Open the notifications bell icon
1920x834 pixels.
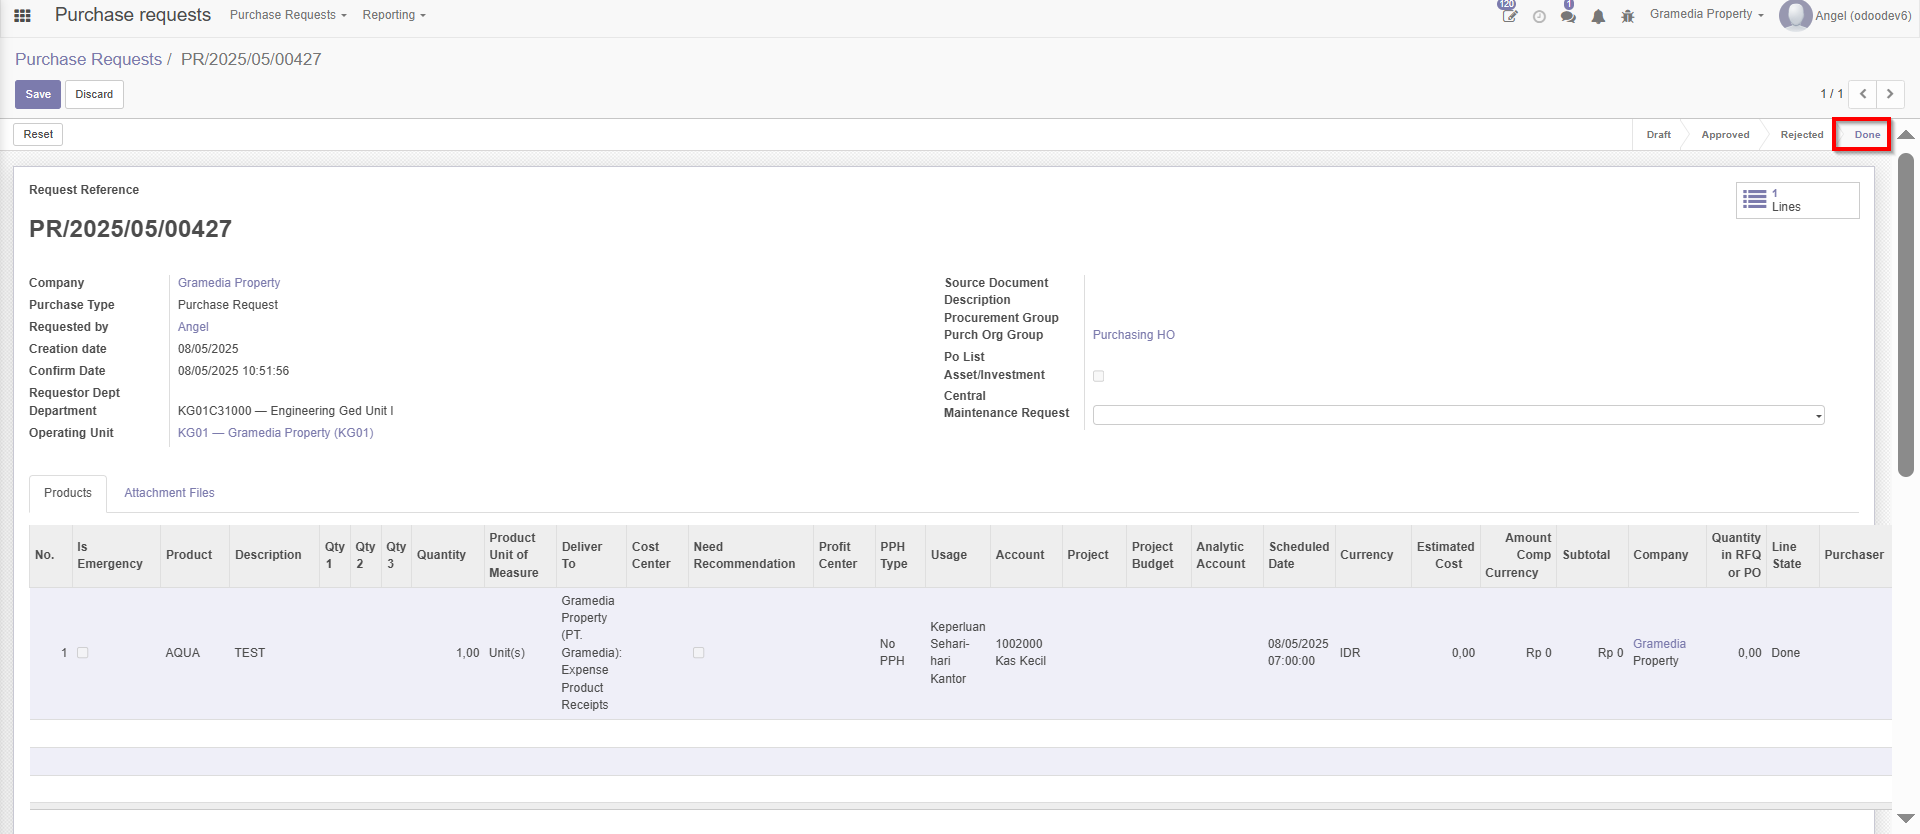click(1598, 16)
